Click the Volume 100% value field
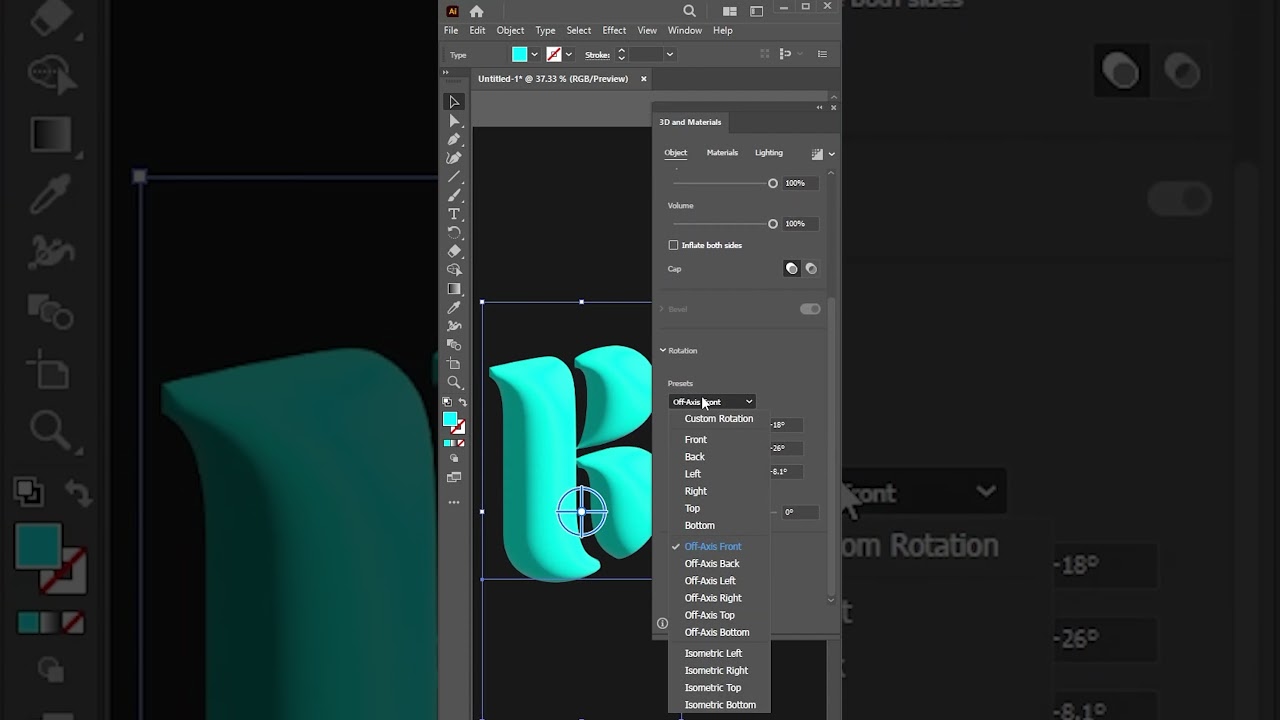Image resolution: width=1280 pixels, height=720 pixels. click(800, 224)
